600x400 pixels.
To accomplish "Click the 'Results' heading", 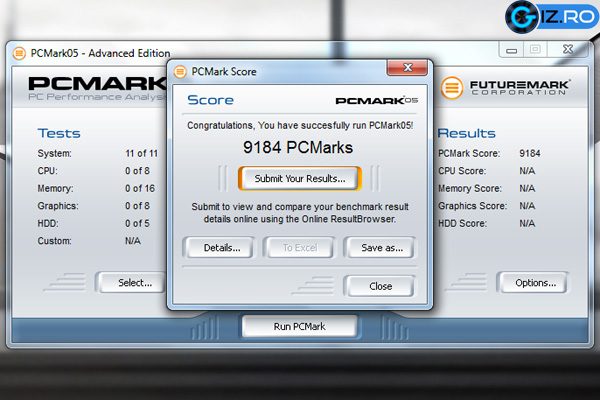I will (x=466, y=133).
